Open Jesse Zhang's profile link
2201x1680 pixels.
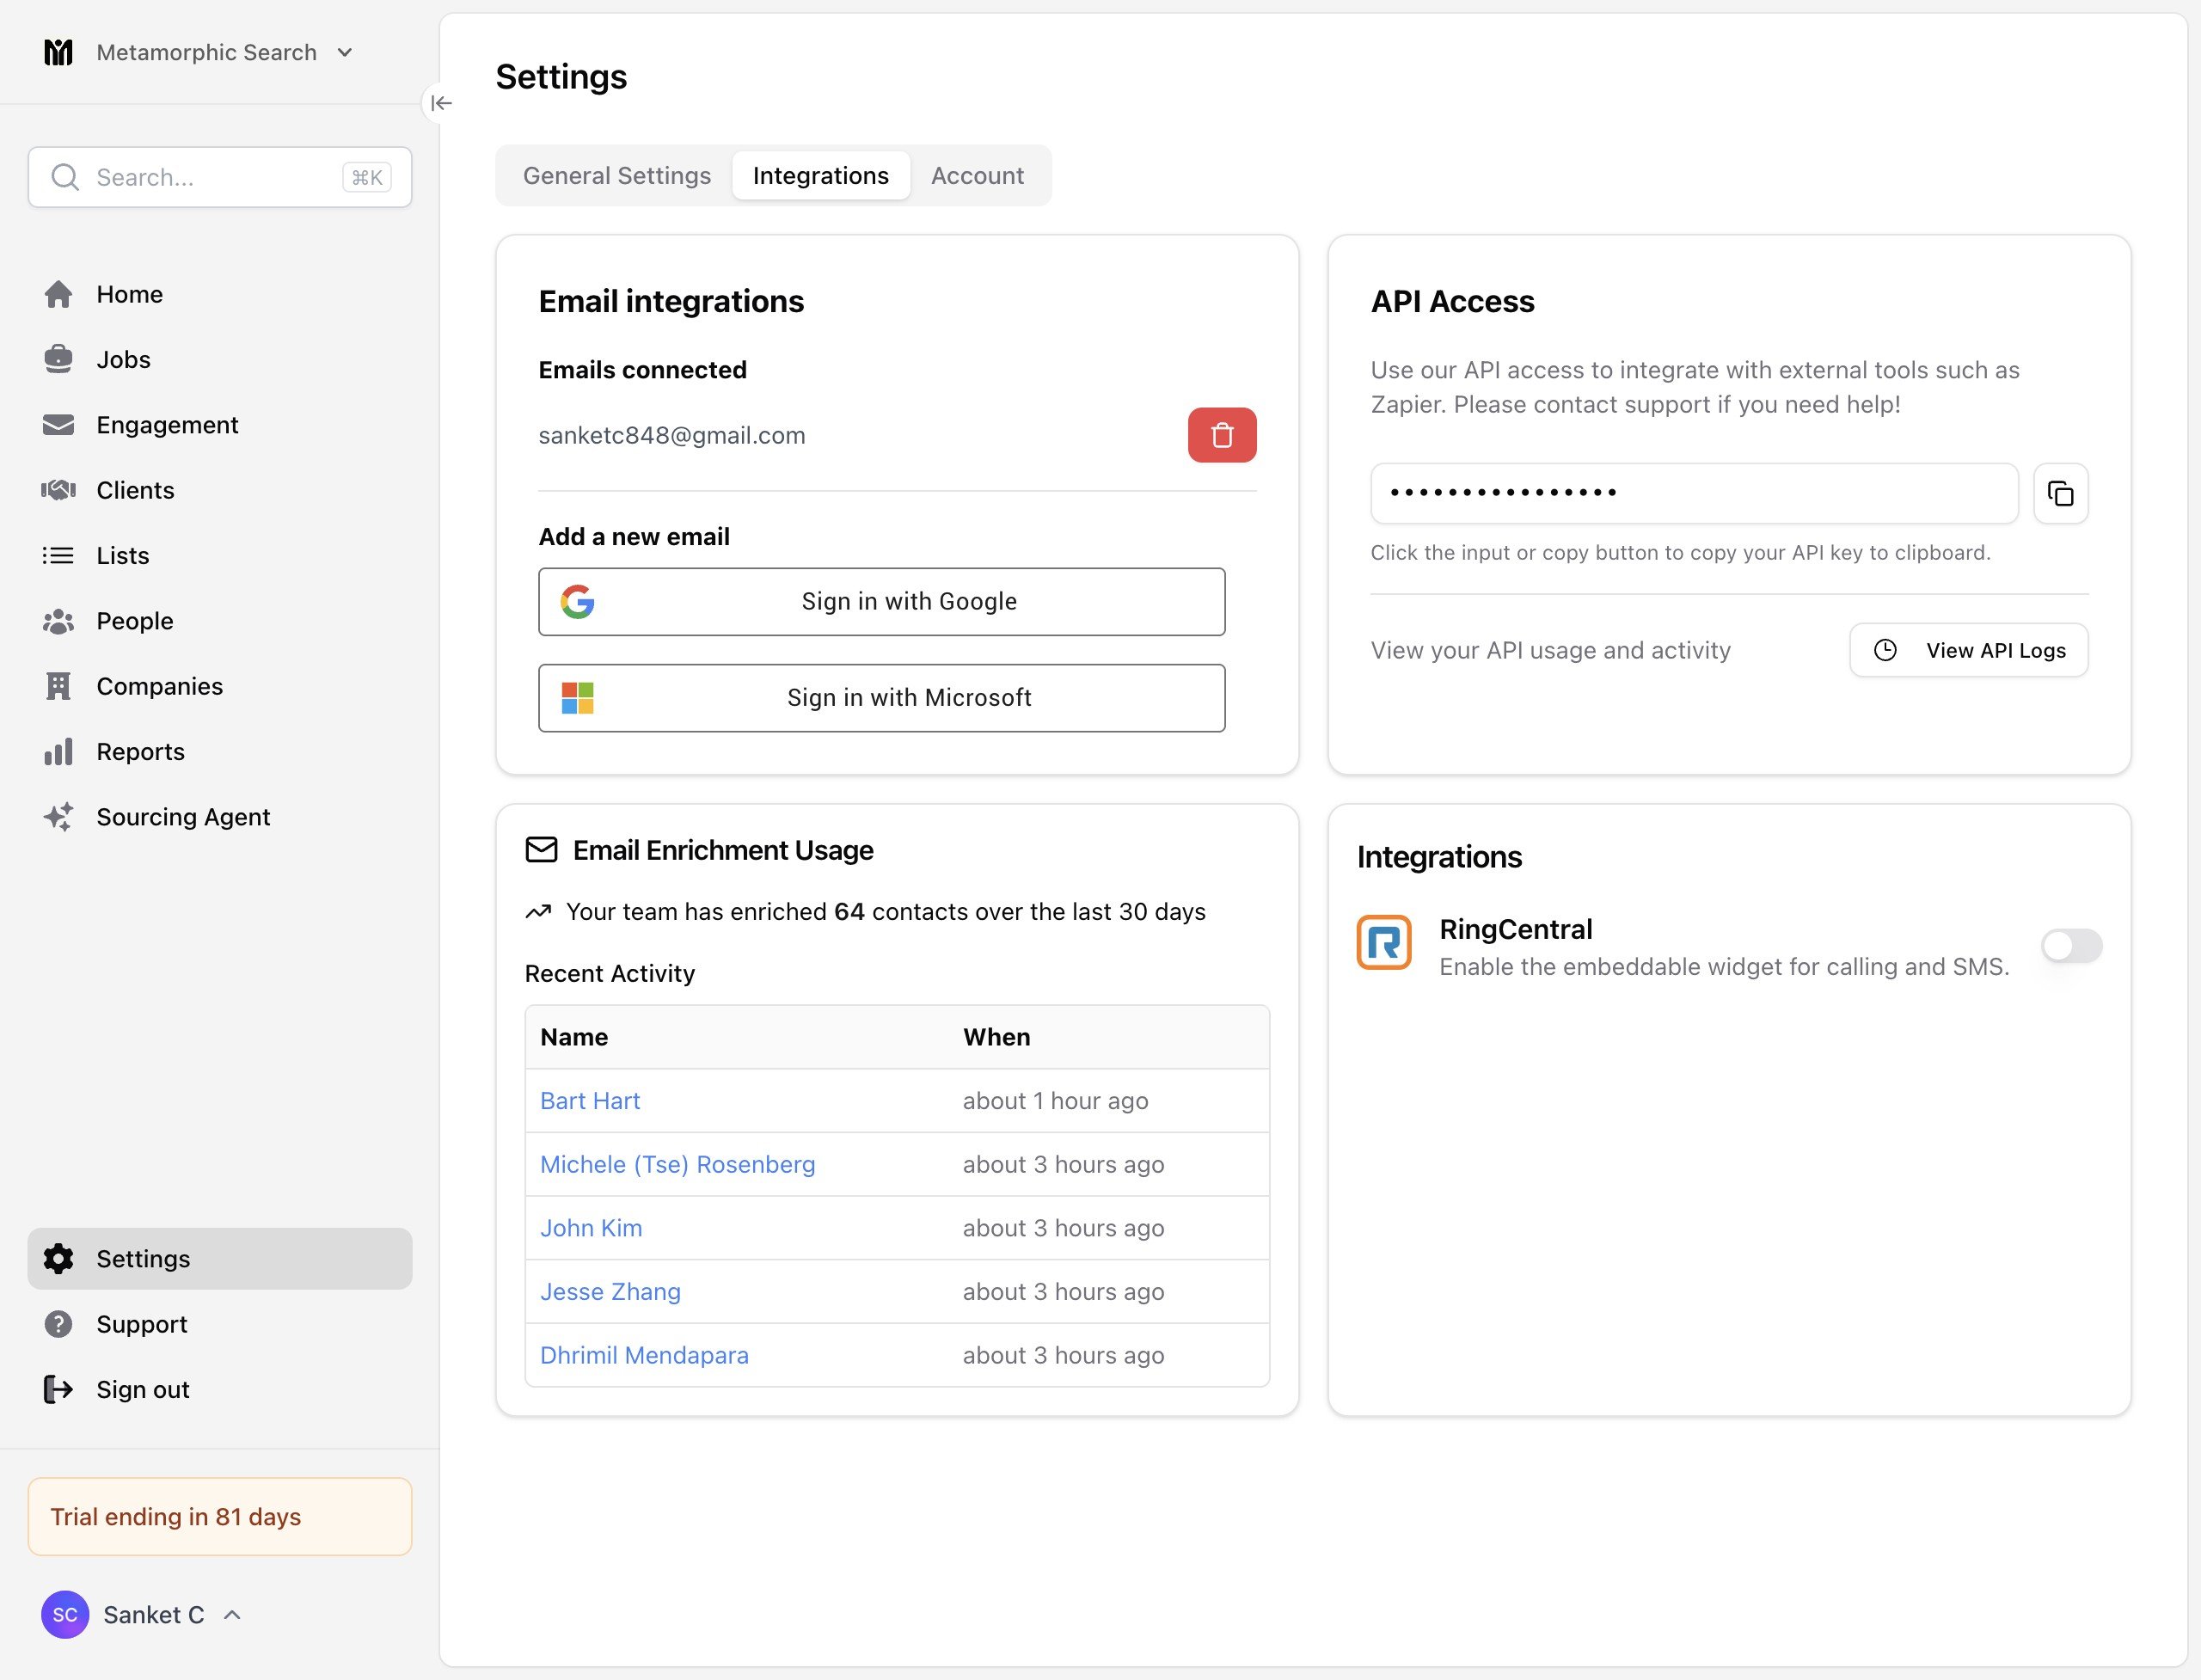point(610,1292)
